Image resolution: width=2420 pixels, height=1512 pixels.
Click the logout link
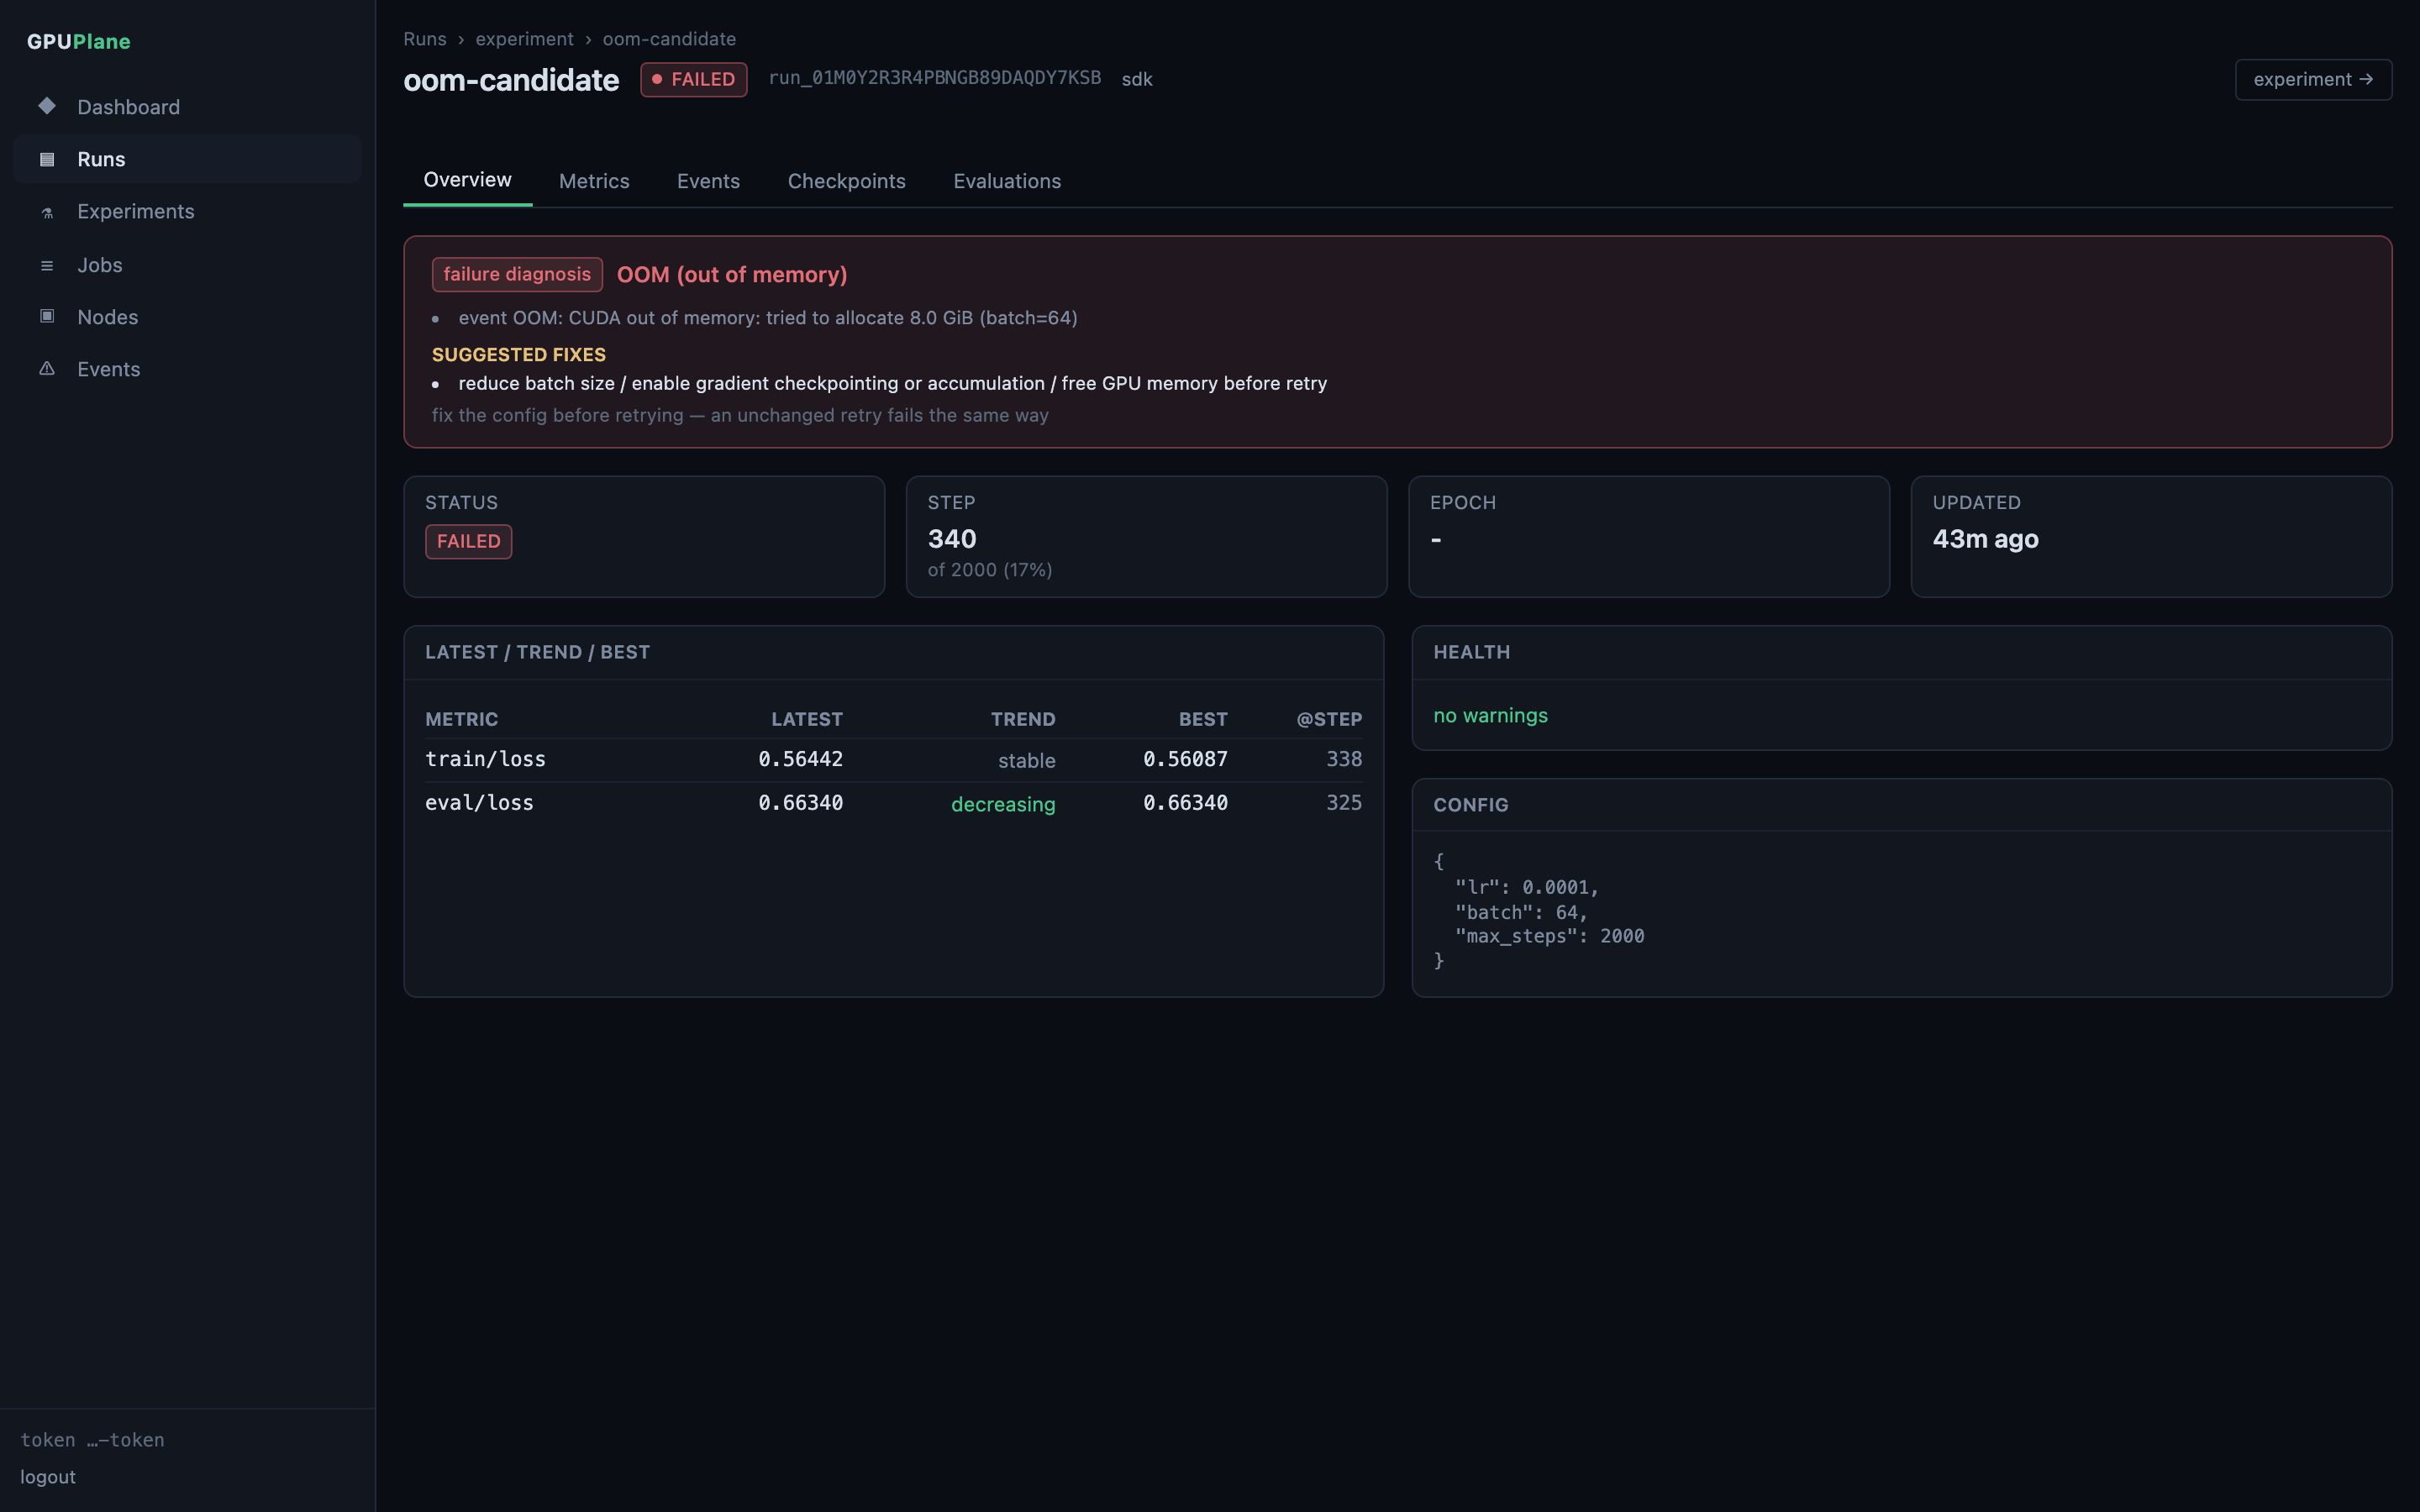48,1477
